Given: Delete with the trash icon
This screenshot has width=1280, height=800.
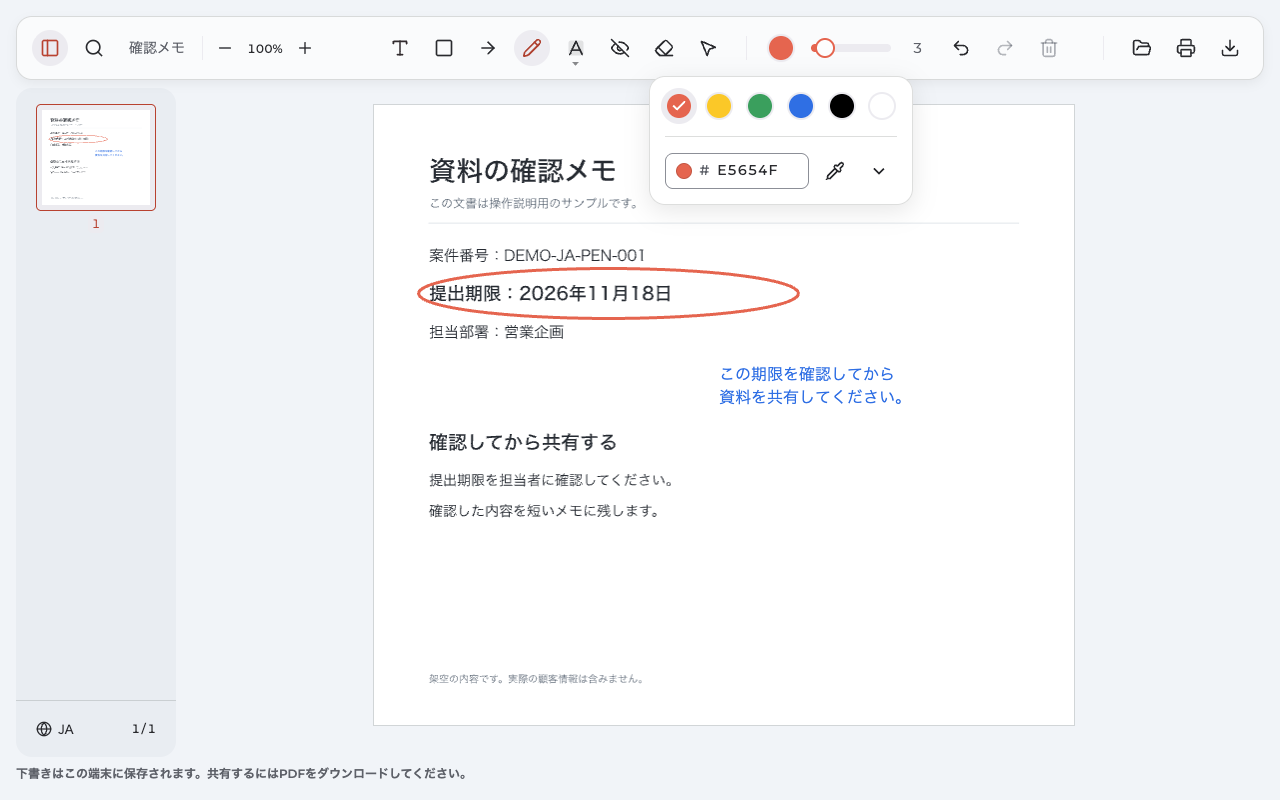Looking at the screenshot, I should 1049,48.
